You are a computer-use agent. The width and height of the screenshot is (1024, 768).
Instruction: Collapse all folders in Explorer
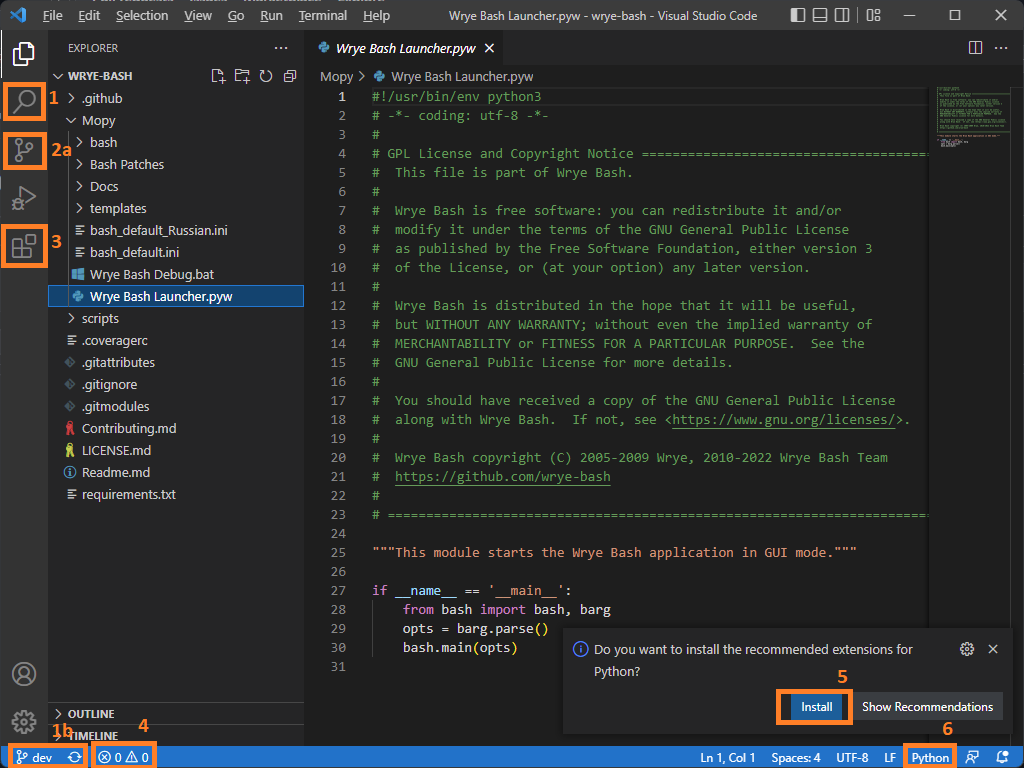click(290, 76)
